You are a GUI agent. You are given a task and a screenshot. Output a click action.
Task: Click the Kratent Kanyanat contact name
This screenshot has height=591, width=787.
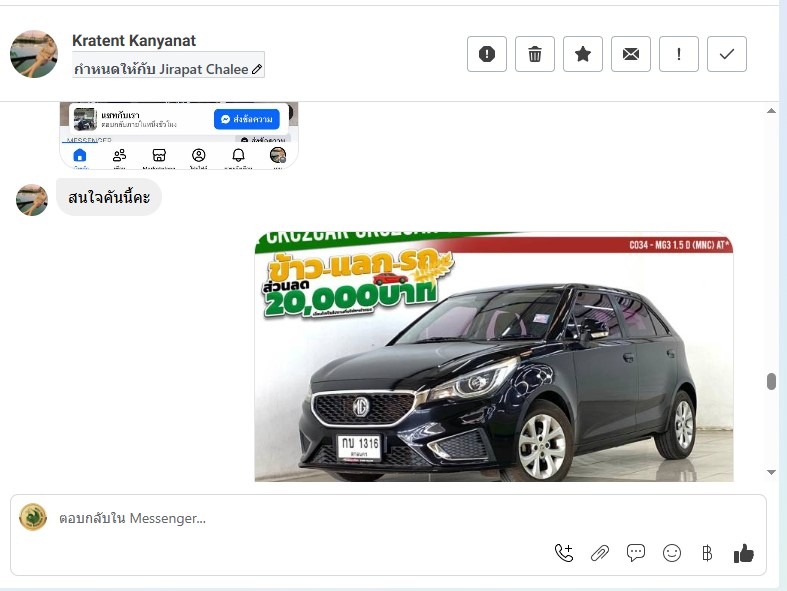tap(134, 41)
